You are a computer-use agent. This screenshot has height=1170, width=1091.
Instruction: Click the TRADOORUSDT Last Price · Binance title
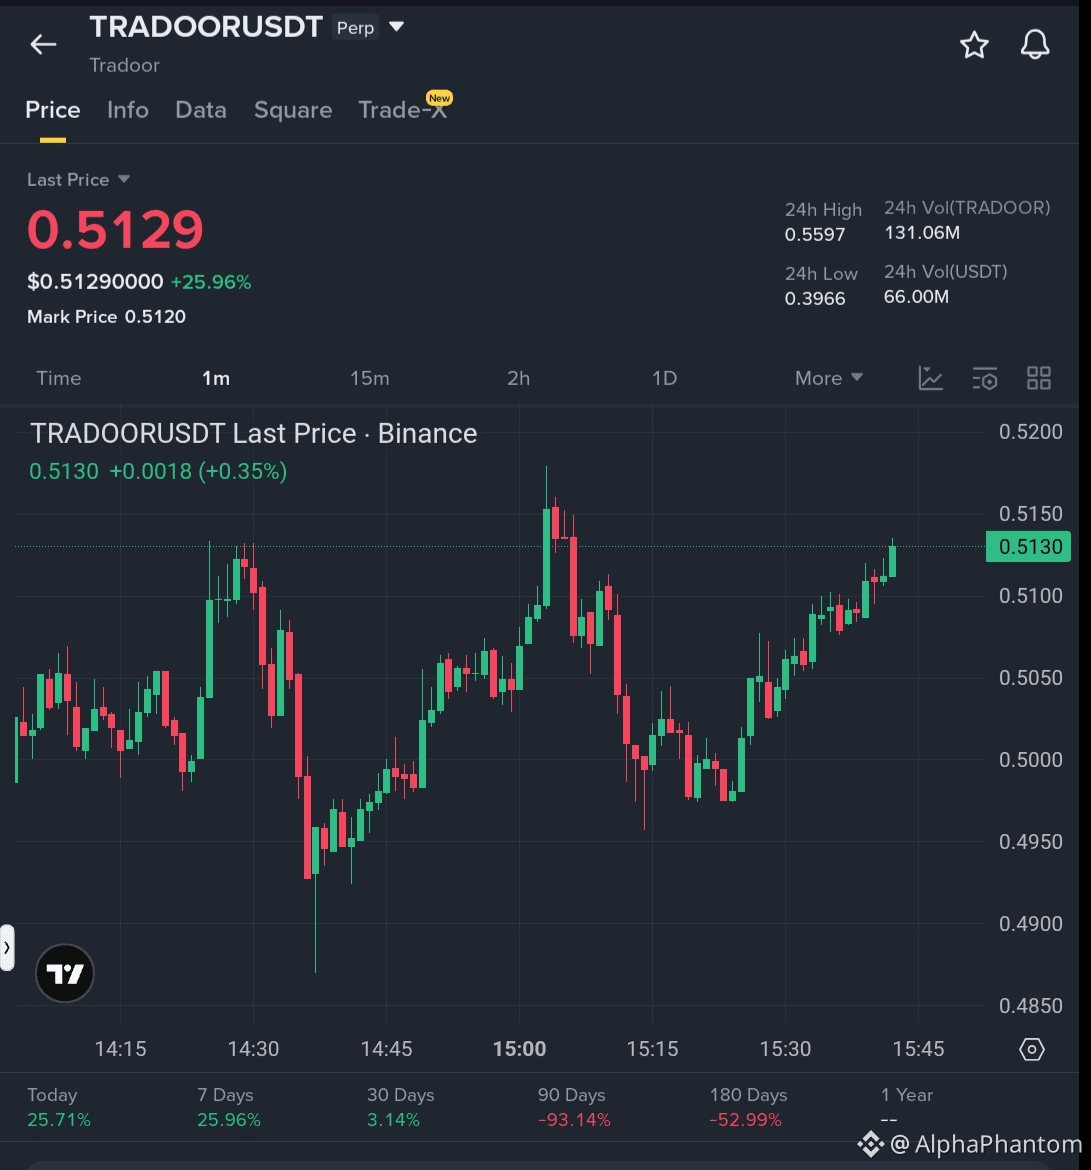tap(254, 434)
